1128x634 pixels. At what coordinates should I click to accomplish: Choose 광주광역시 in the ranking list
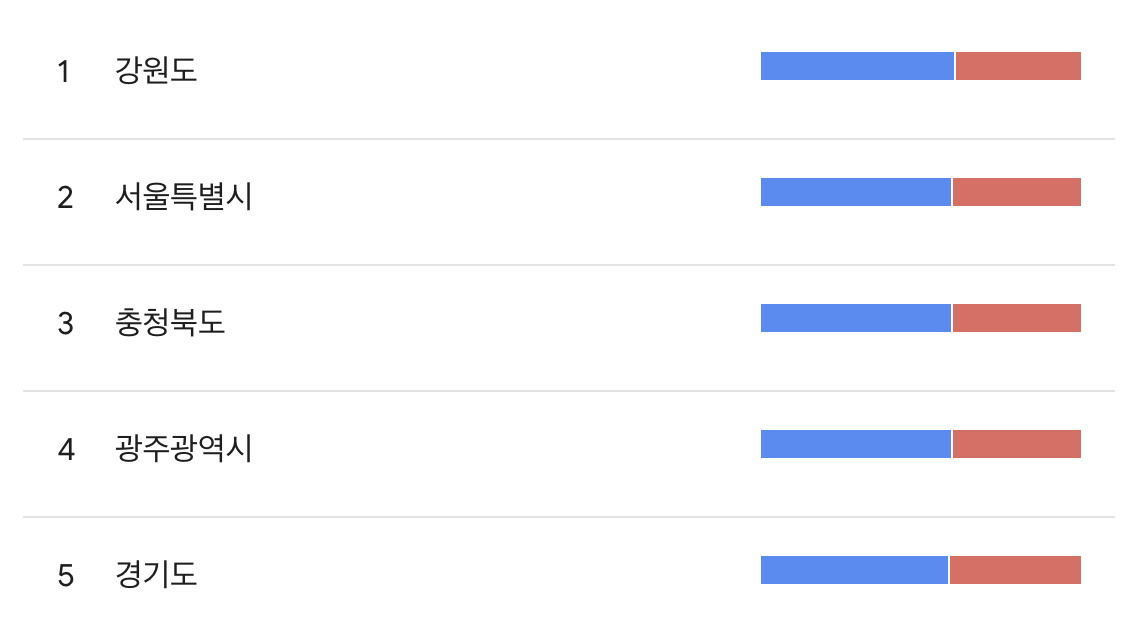click(184, 450)
